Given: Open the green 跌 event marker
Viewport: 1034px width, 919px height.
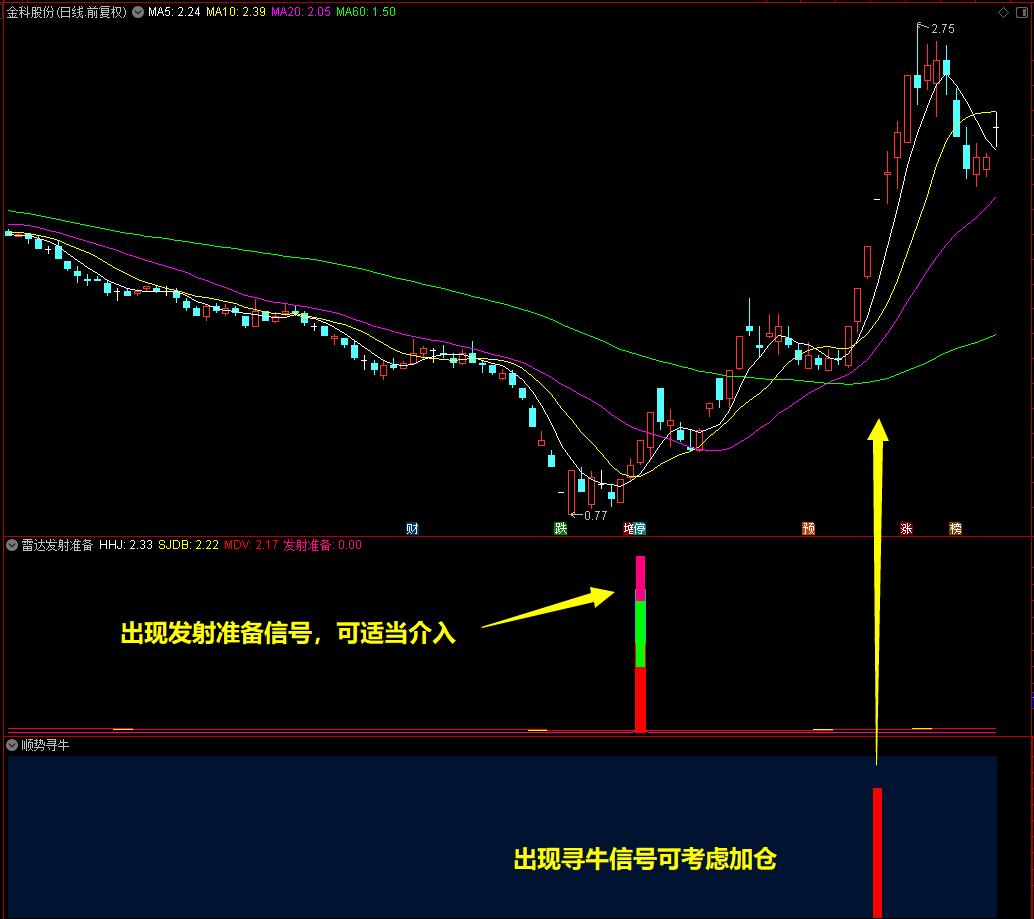Looking at the screenshot, I should click(x=561, y=528).
